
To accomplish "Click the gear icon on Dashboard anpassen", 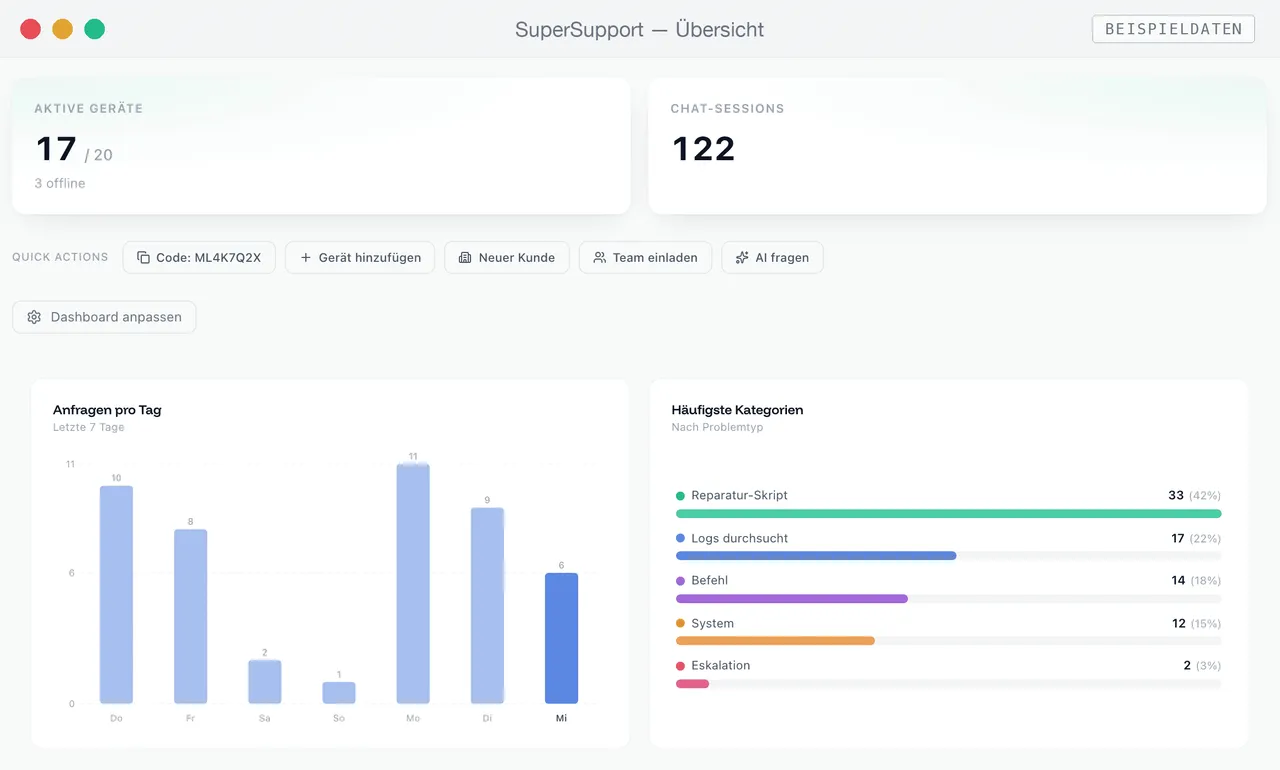I will click(34, 317).
